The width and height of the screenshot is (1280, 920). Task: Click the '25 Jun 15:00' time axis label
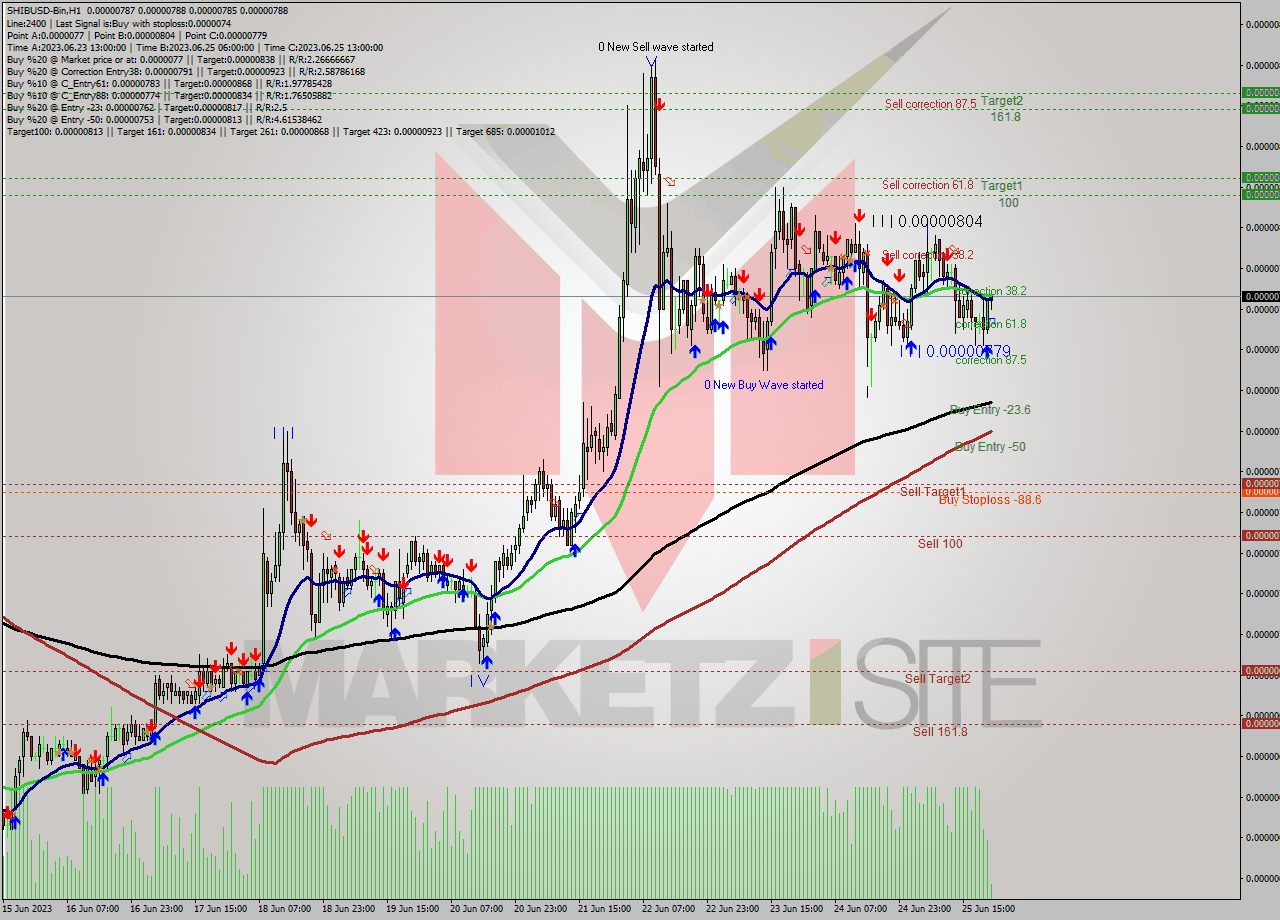point(988,909)
